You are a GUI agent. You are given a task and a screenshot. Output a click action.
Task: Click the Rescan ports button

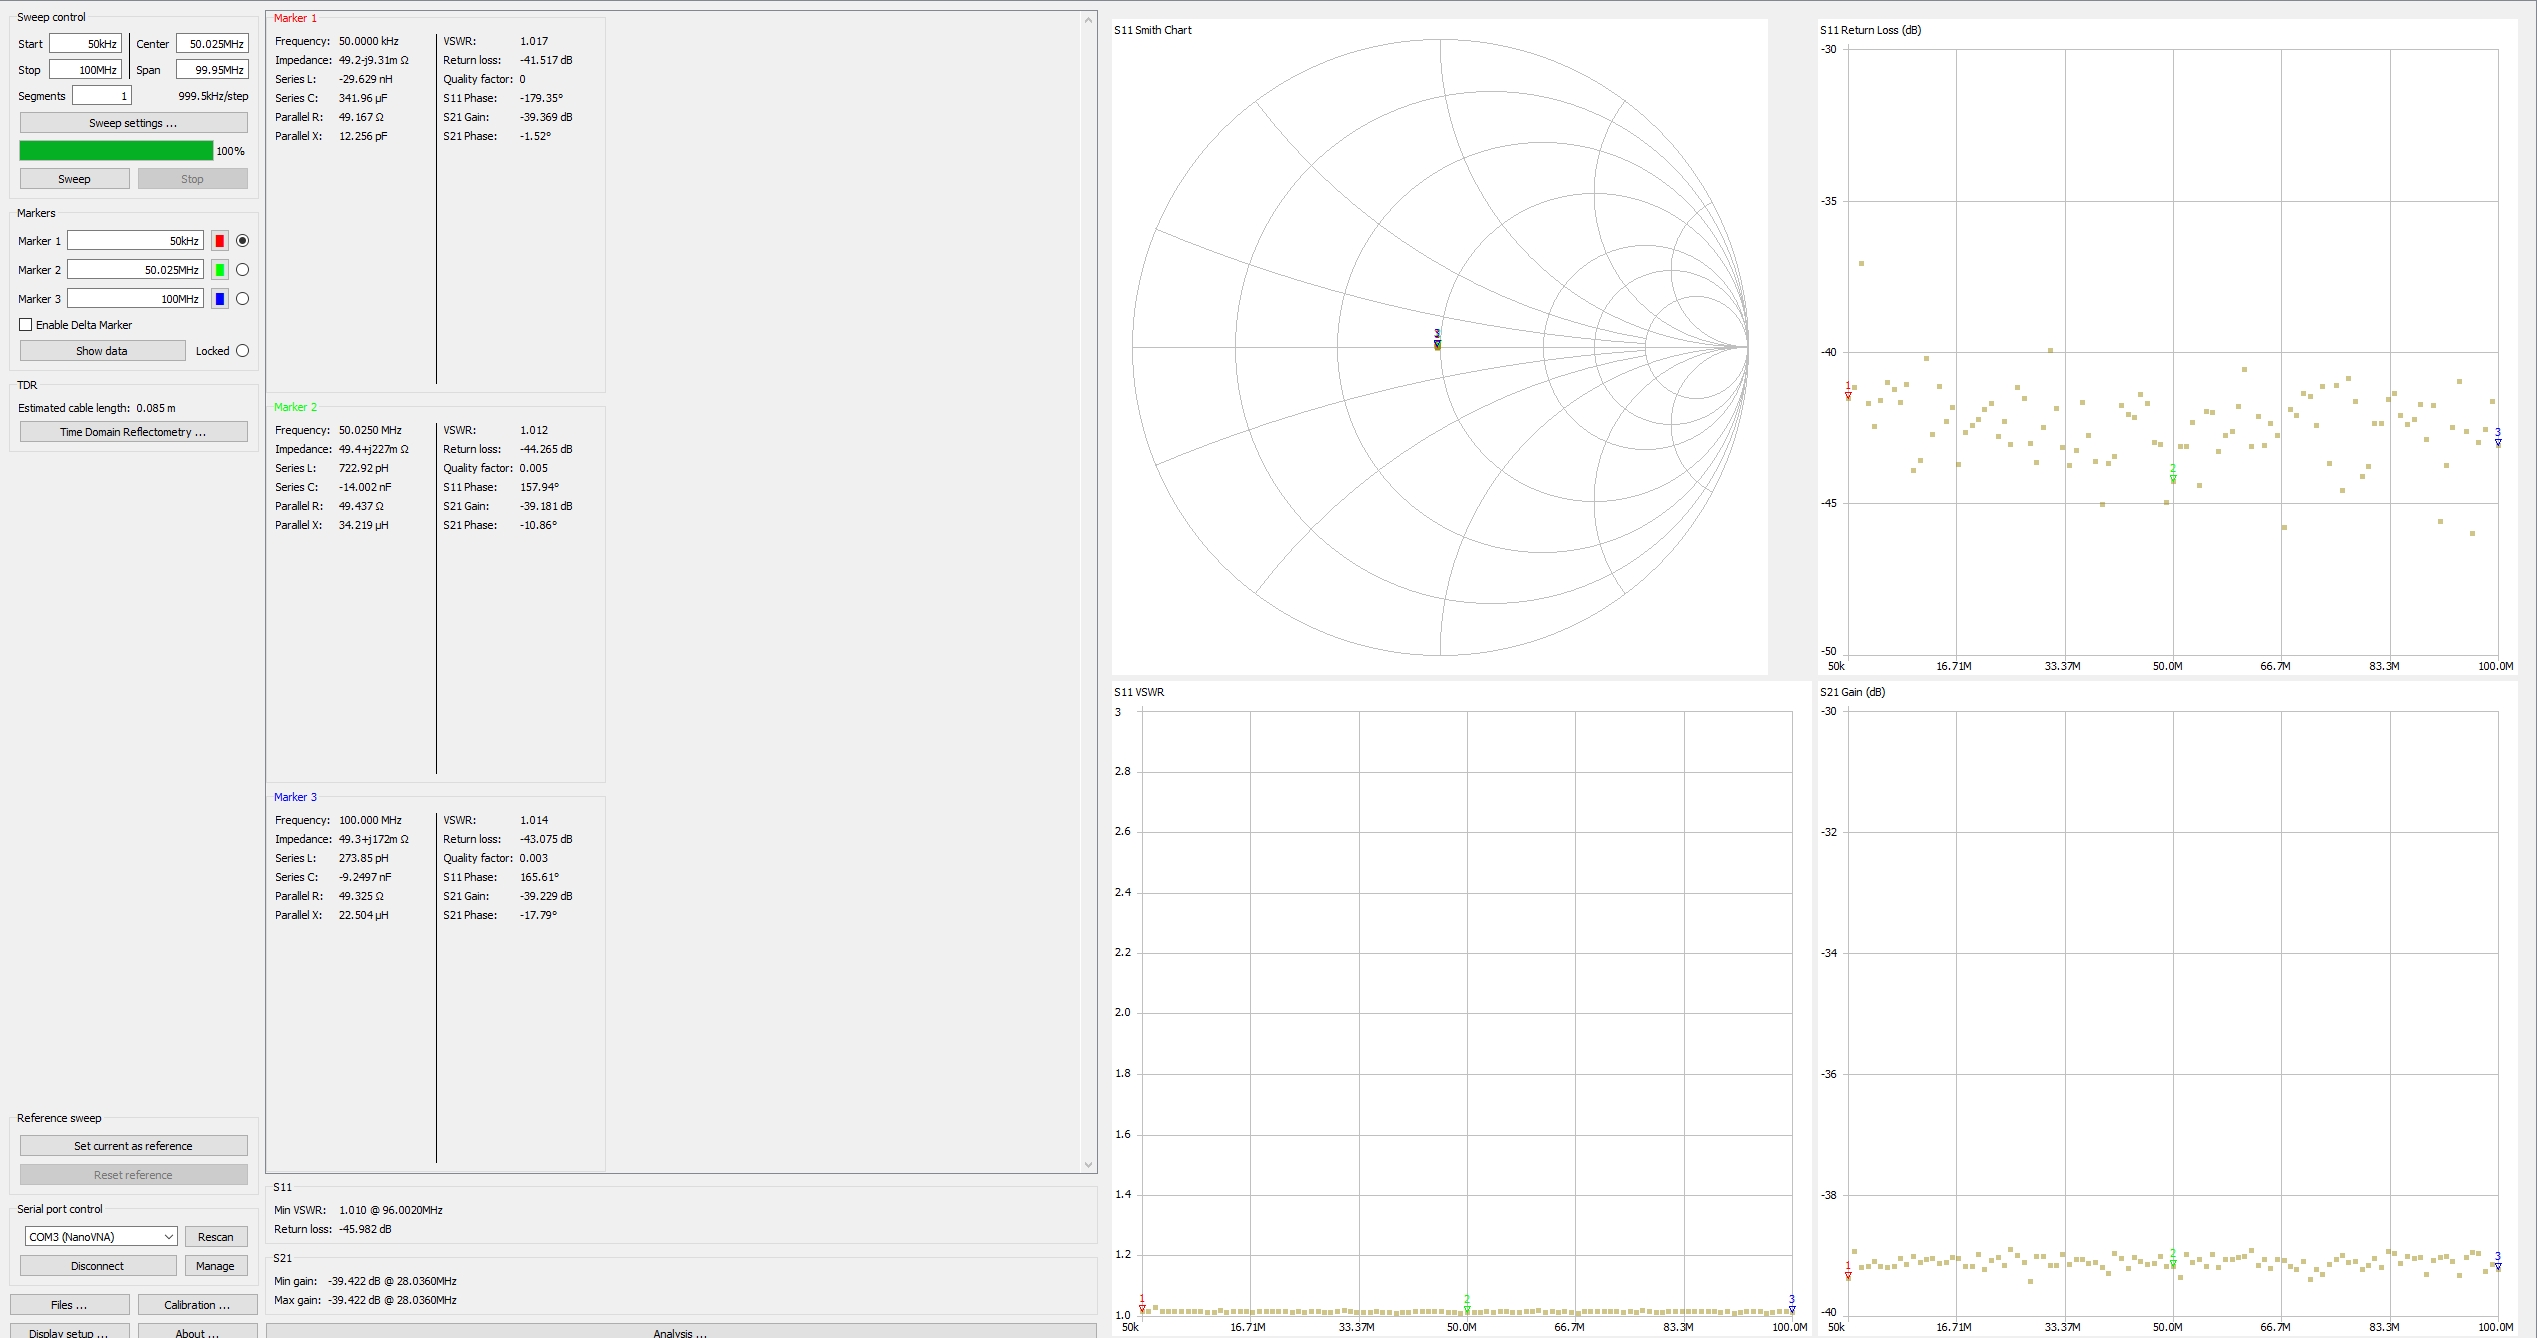pos(215,1237)
